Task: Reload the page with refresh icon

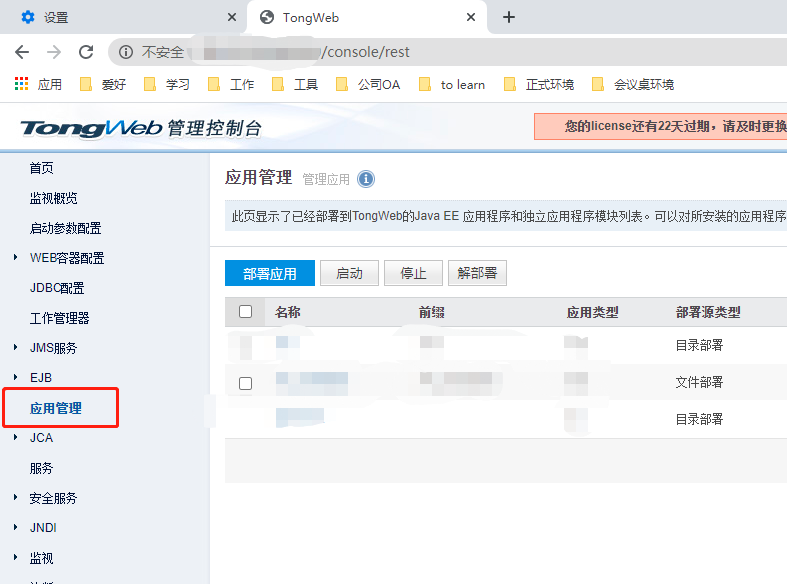Action: tap(86, 52)
